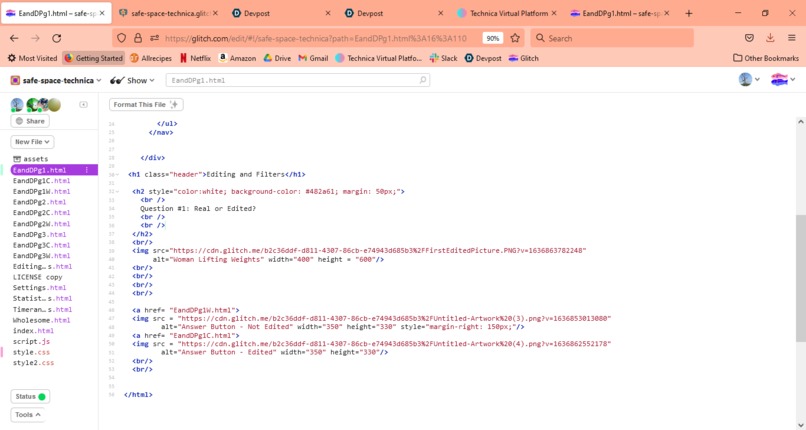Click the padlock site security icon

[138, 38]
